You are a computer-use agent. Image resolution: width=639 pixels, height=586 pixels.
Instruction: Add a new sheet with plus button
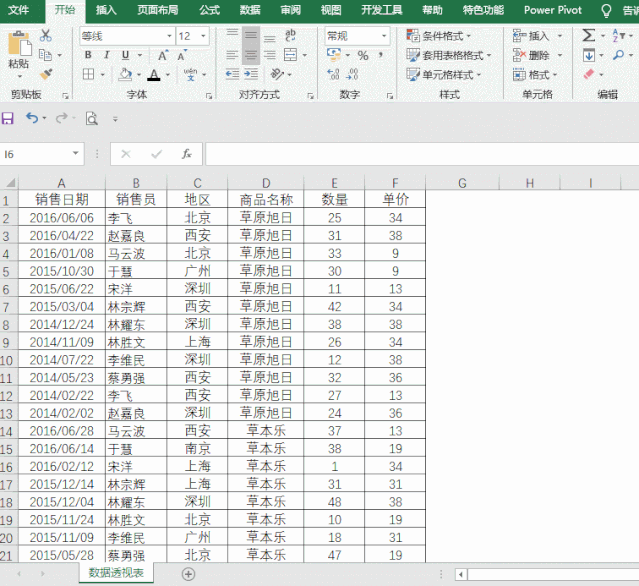point(188,574)
